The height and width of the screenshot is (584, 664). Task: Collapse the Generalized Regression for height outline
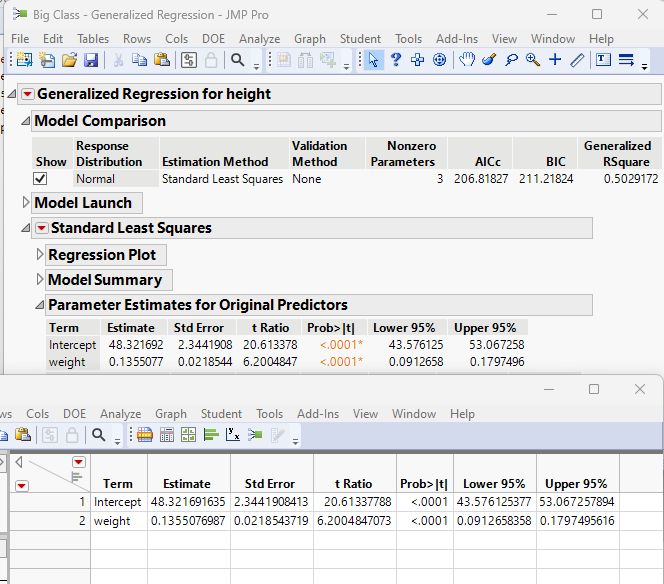click(12, 93)
